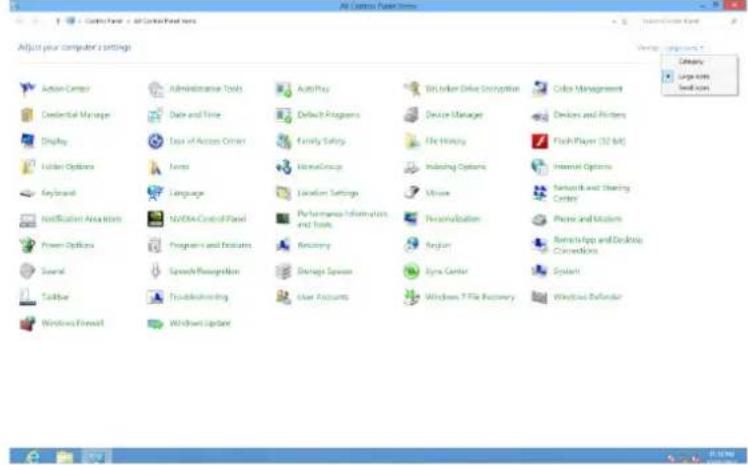The image size is (748, 465).
Task: Open the Windows 7 File Recovery link
Action: click(x=470, y=297)
